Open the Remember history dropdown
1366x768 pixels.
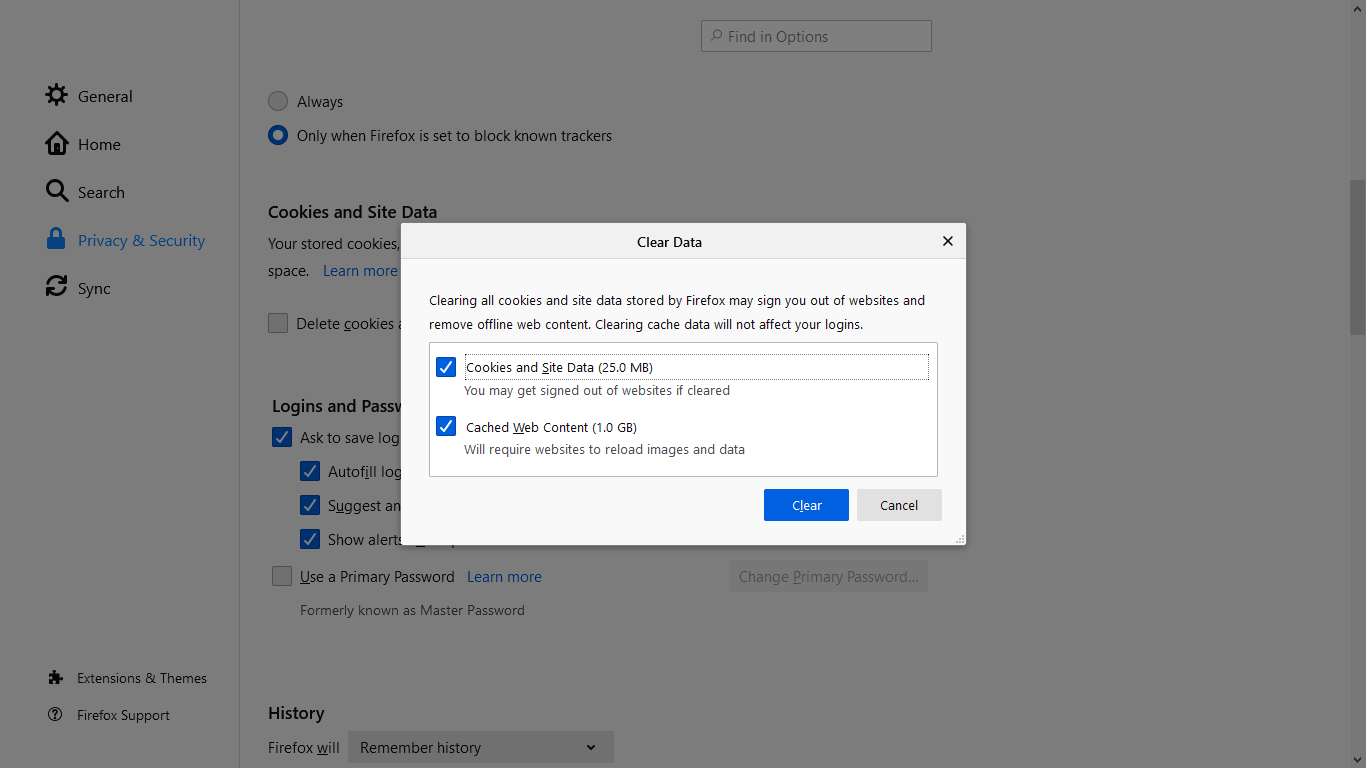click(480, 747)
